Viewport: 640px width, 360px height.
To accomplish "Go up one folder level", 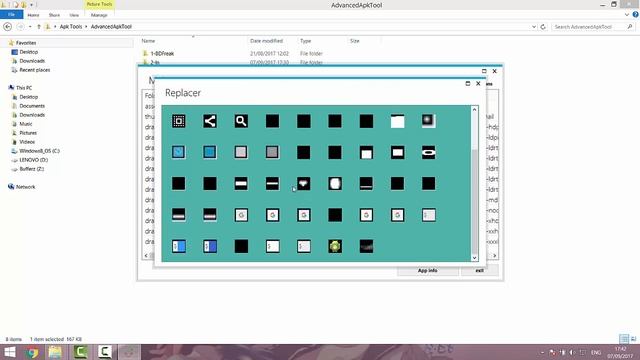I will [39, 27].
